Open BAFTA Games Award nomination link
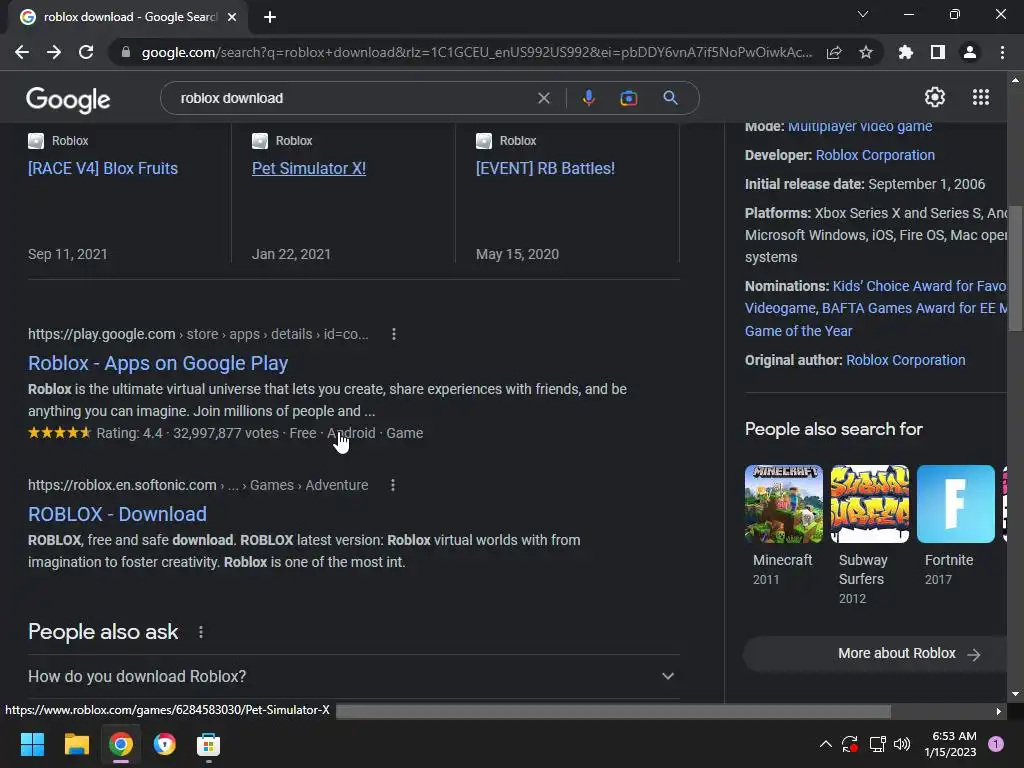 pos(914,308)
